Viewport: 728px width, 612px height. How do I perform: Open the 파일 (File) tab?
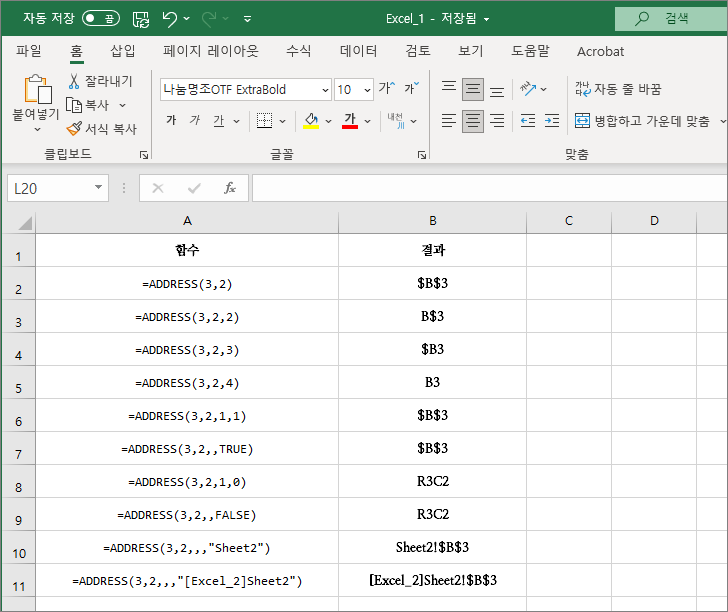pyautogui.click(x=29, y=51)
